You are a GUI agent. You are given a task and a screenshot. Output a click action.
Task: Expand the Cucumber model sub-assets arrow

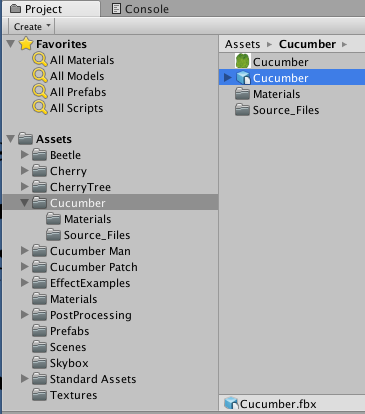(x=228, y=78)
